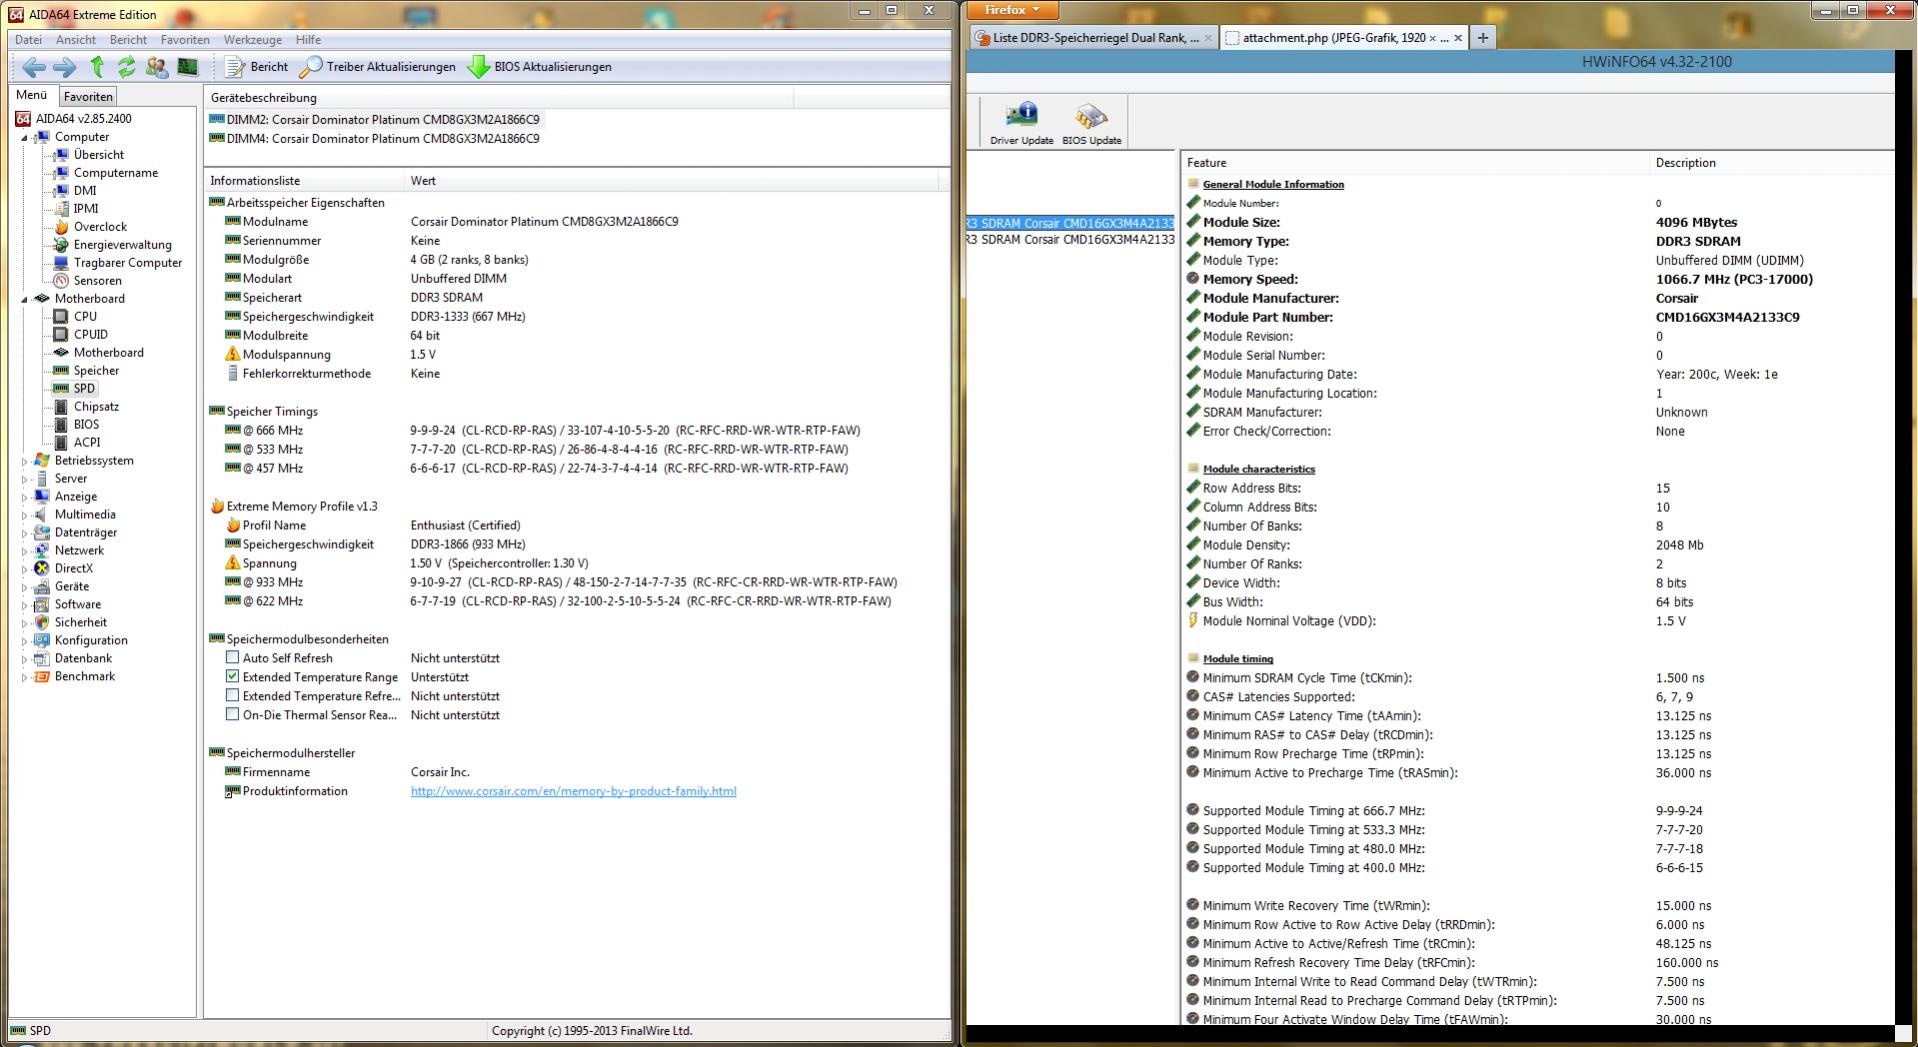This screenshot has height=1047, width=1918.
Task: Select Energieverwaltung in the tree
Action: coord(122,245)
